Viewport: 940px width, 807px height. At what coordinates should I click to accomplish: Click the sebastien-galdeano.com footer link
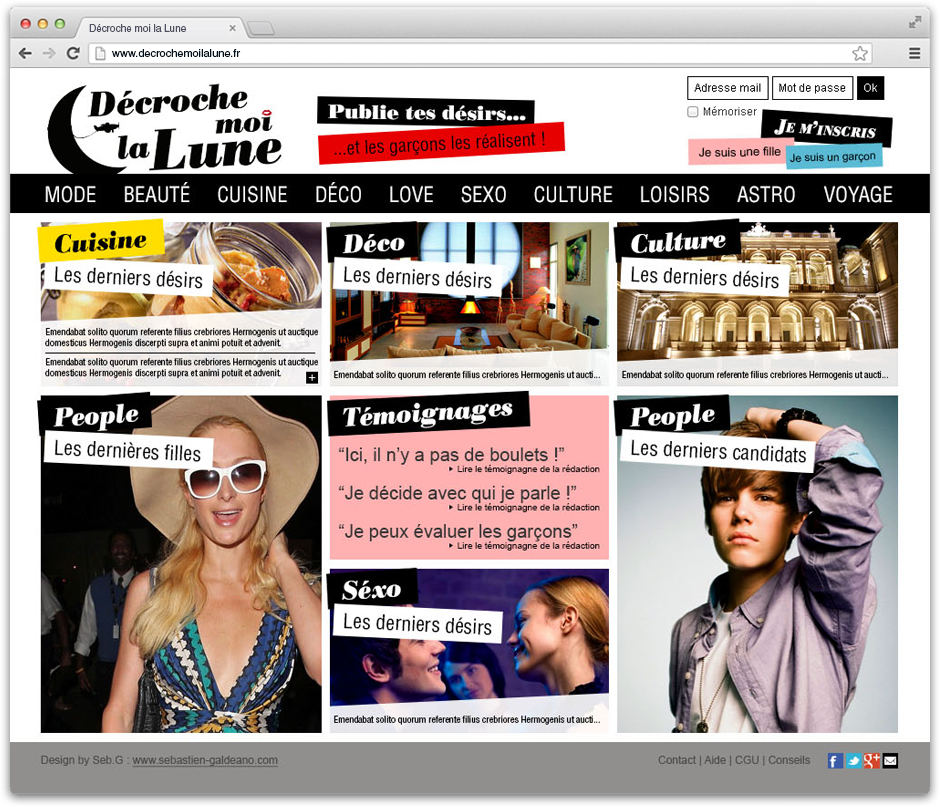(205, 761)
